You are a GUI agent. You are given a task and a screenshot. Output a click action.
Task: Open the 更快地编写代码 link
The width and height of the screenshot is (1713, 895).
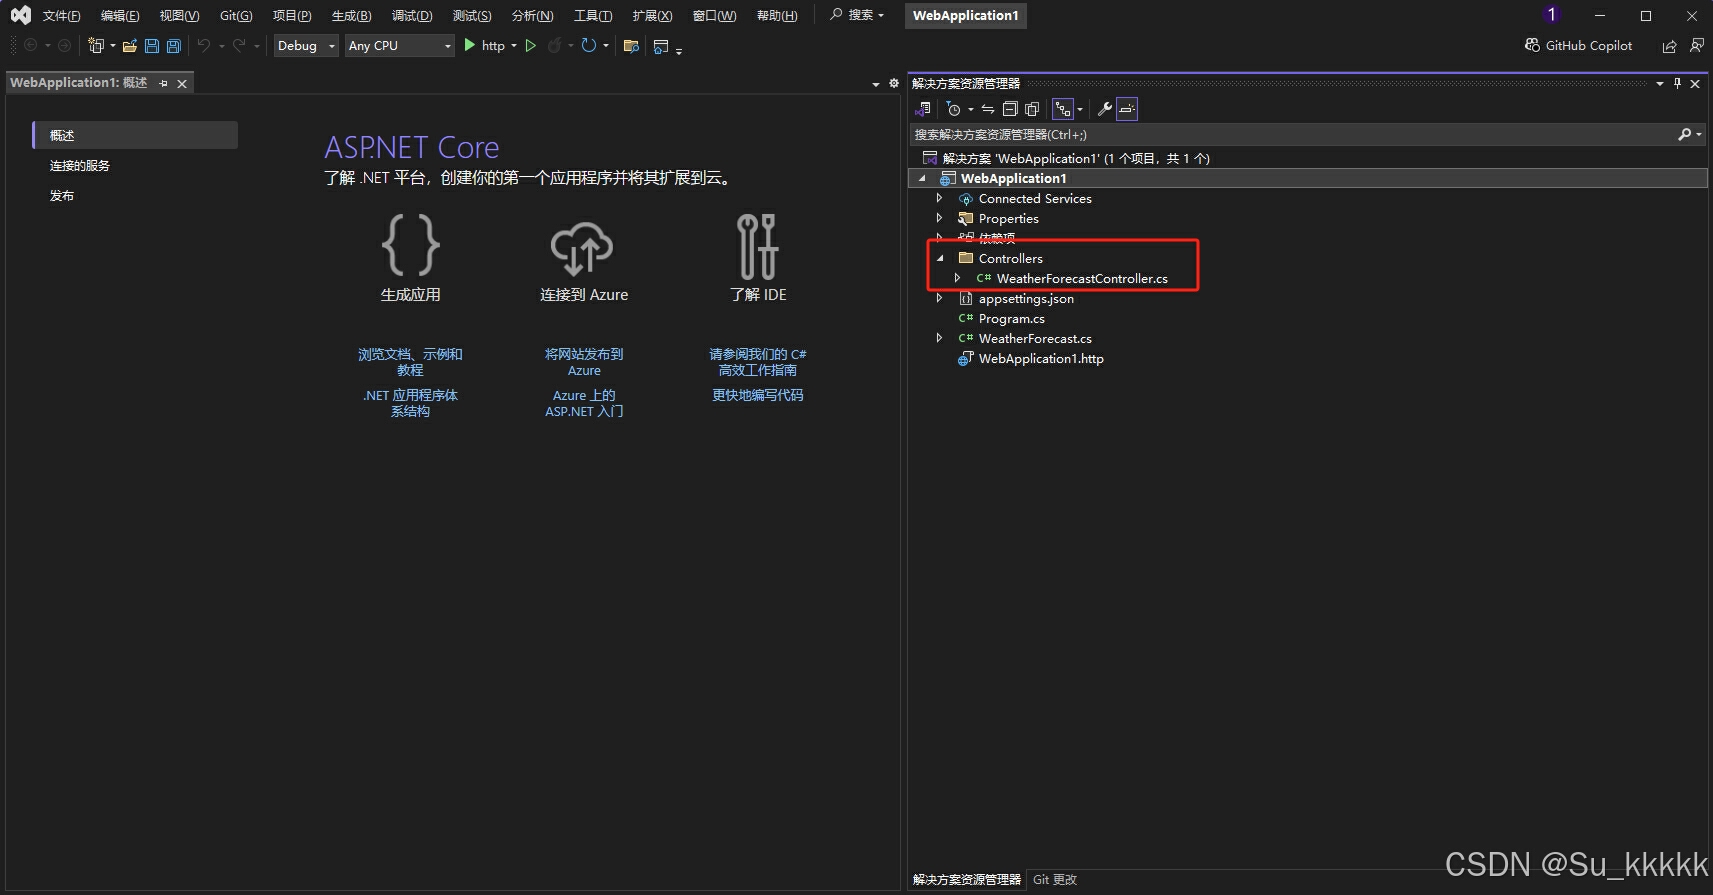(758, 395)
